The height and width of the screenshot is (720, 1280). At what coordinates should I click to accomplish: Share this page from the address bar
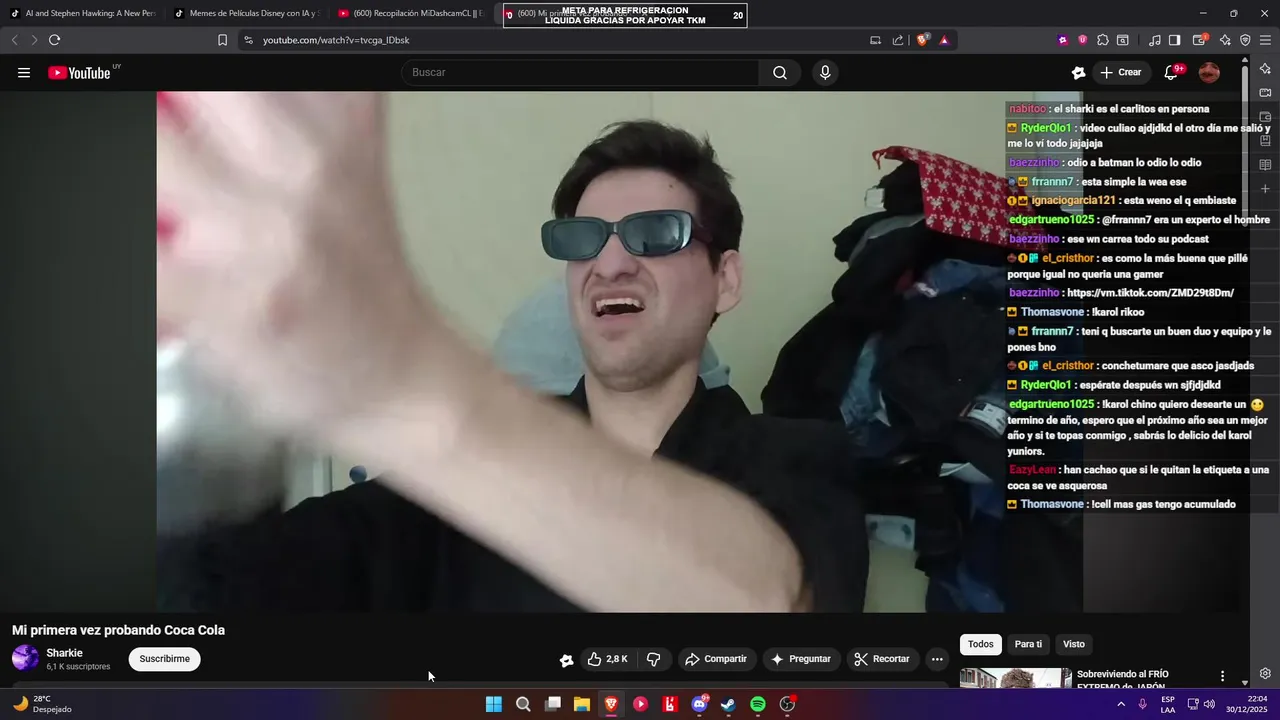tap(898, 40)
